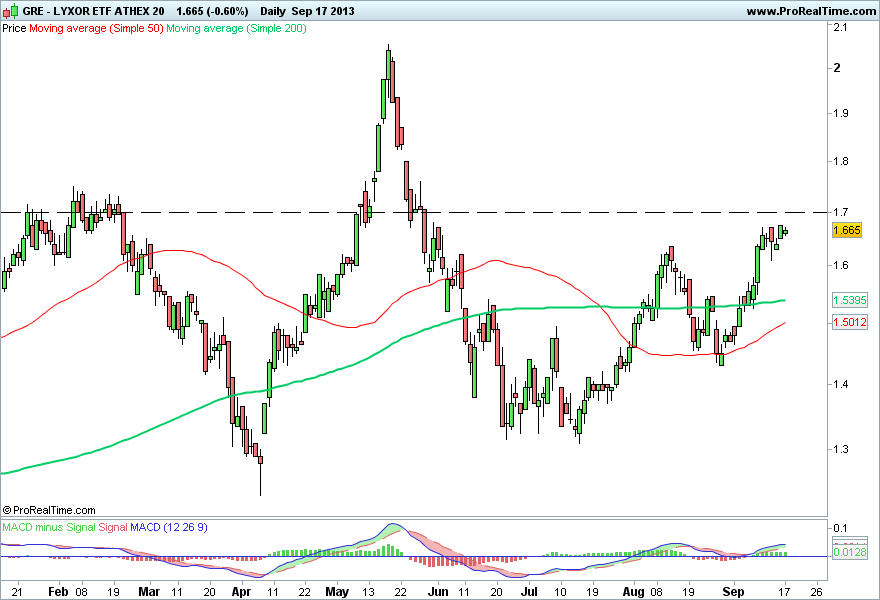Select the GRE - LYXOR ETF ATHEX 20 title
880x600 pixels.
click(94, 11)
